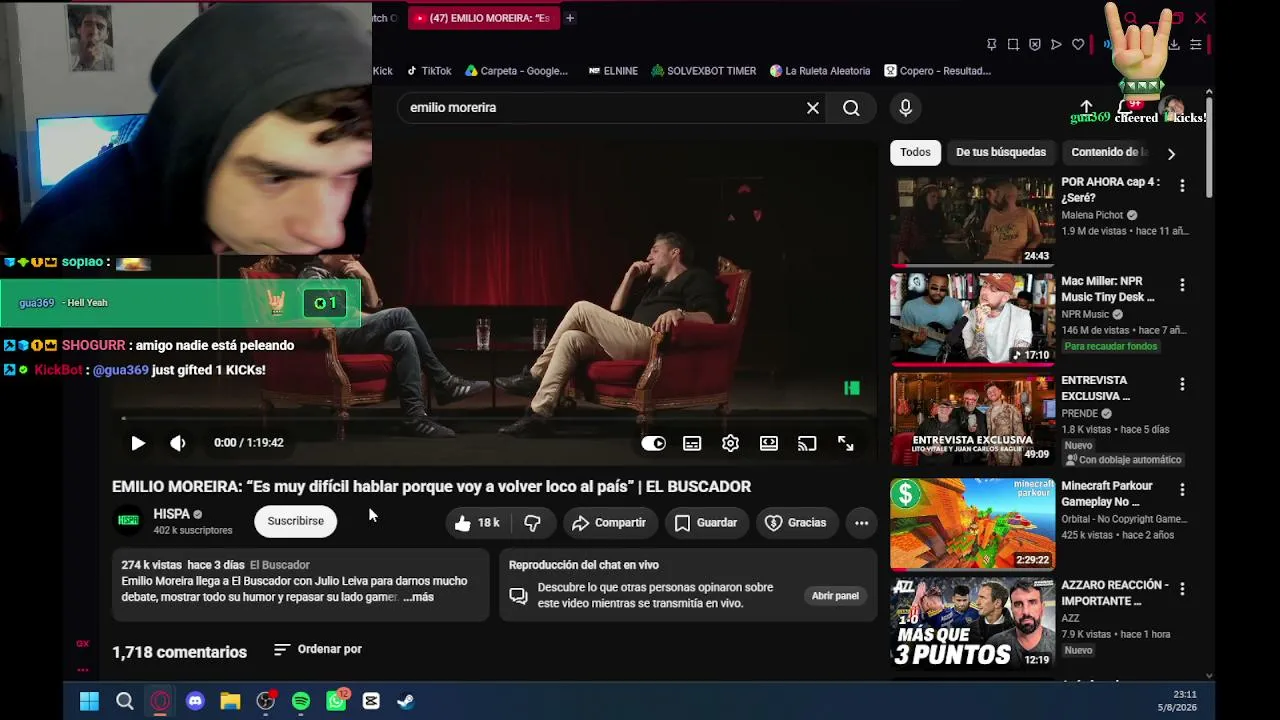1280x720 pixels.
Task: Select the Todos filter chip
Action: click(x=915, y=152)
